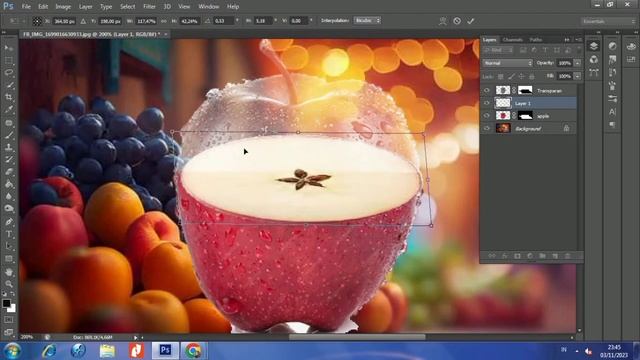Open the Opacity slider dropdown arrow
The image size is (640, 360).
click(x=577, y=63)
